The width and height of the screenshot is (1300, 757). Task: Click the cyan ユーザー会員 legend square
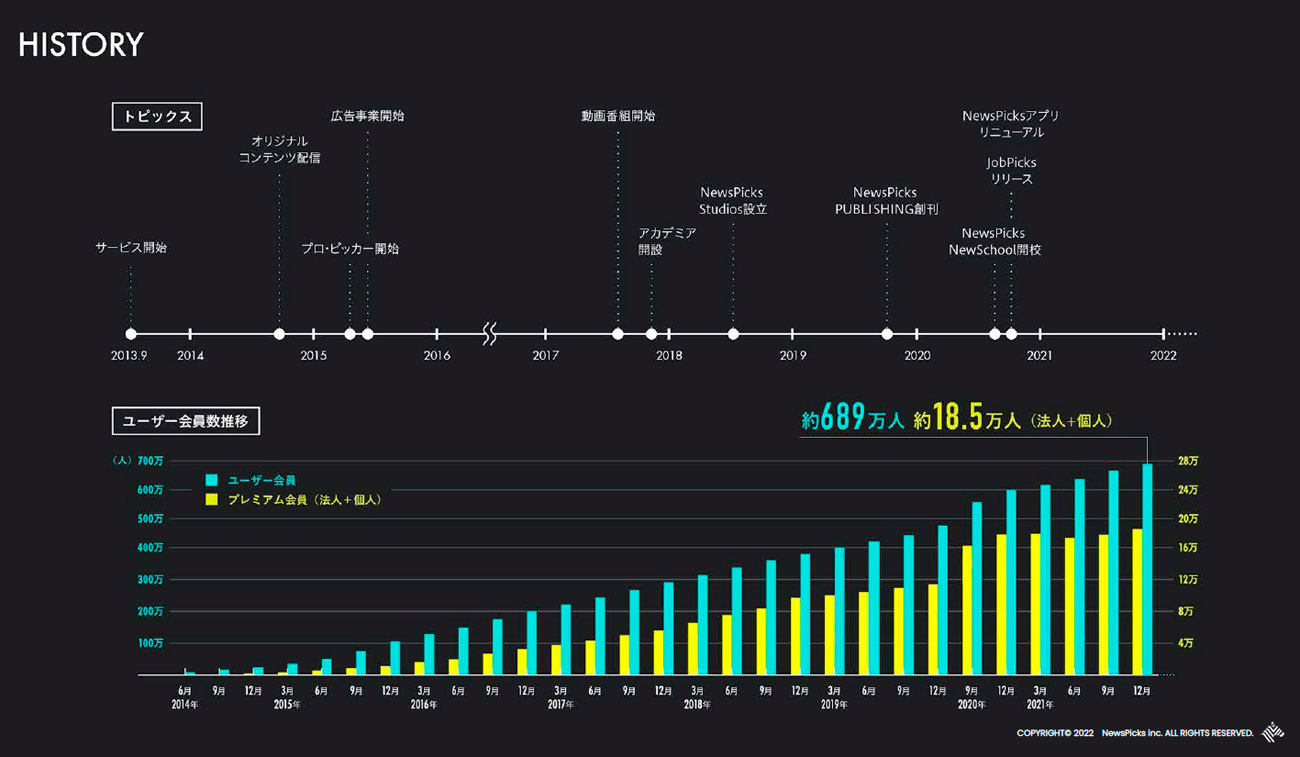pyautogui.click(x=211, y=480)
